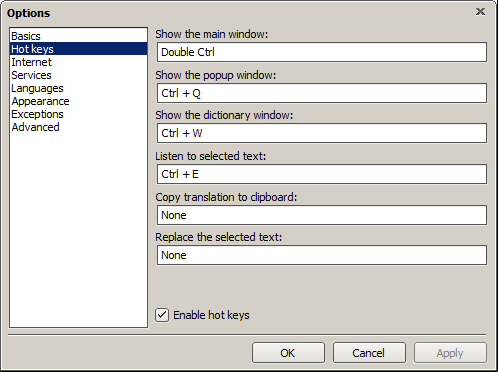Click the dictionary window hotkey field Ctrl + W
The image size is (498, 372).
click(x=322, y=133)
